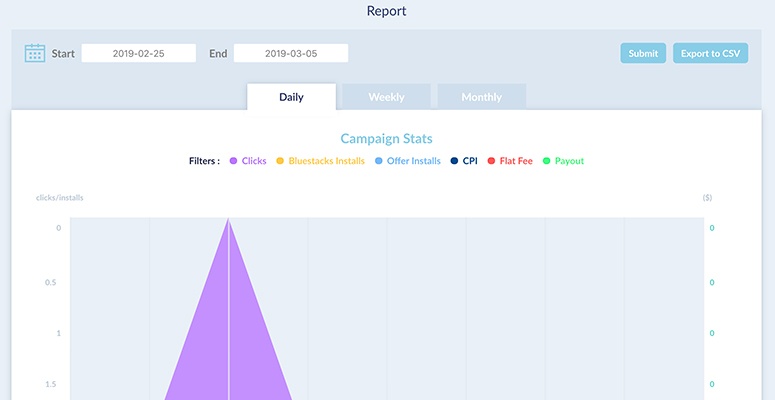Hide Bluestacks Installs series via its label
Screen dimensions: 775x400
coord(327,161)
